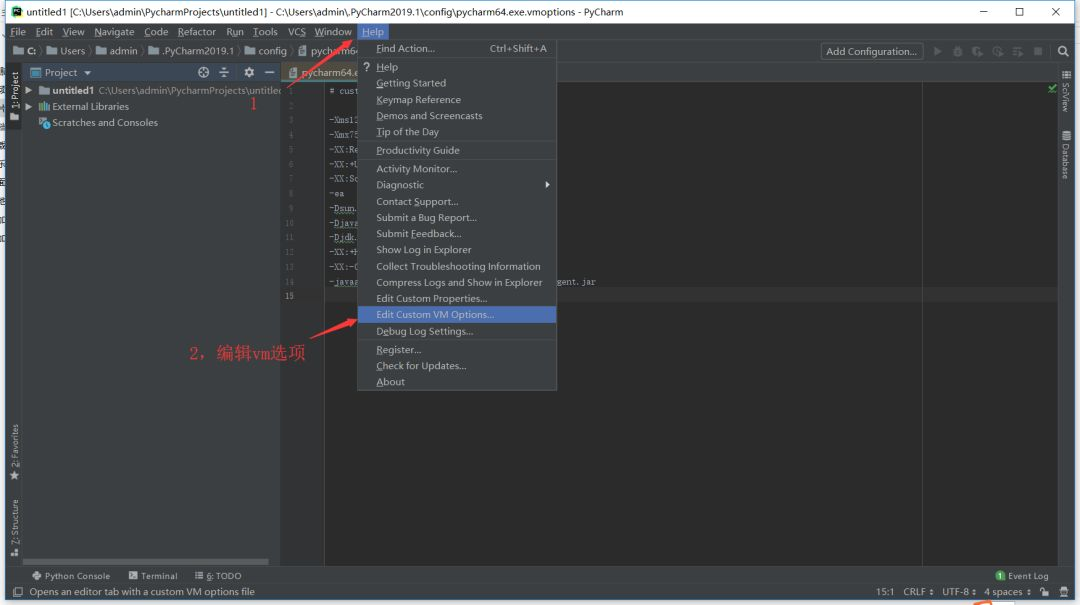Select Compress Logs and Show in Explorer
Image resolution: width=1080 pixels, height=605 pixels.
(457, 283)
